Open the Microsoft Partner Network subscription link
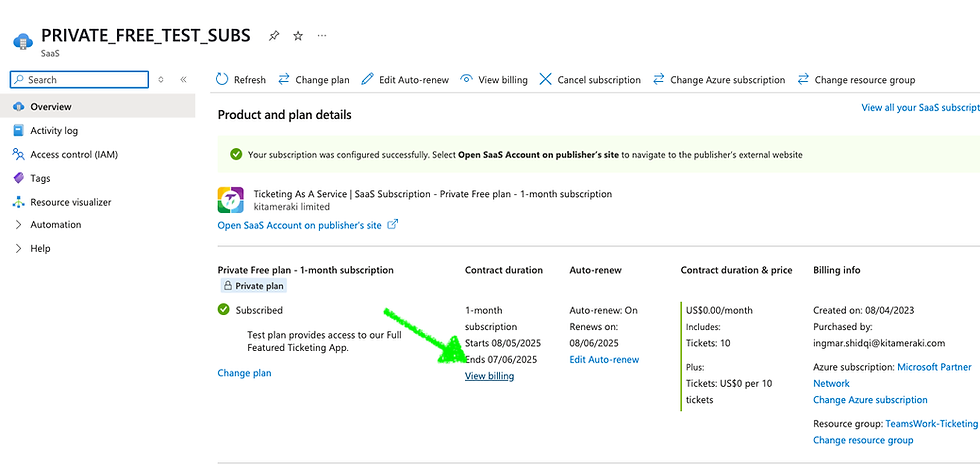980x464 pixels. pos(892,375)
